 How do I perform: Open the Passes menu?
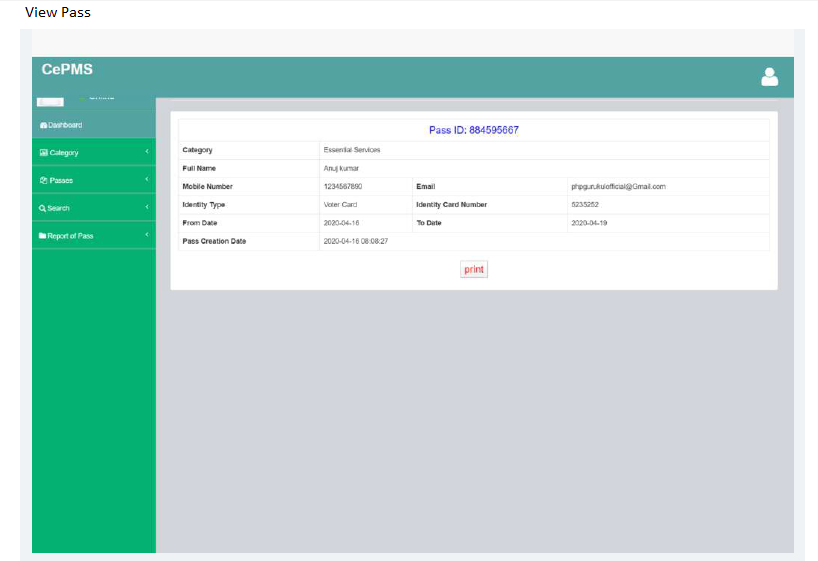pos(94,180)
